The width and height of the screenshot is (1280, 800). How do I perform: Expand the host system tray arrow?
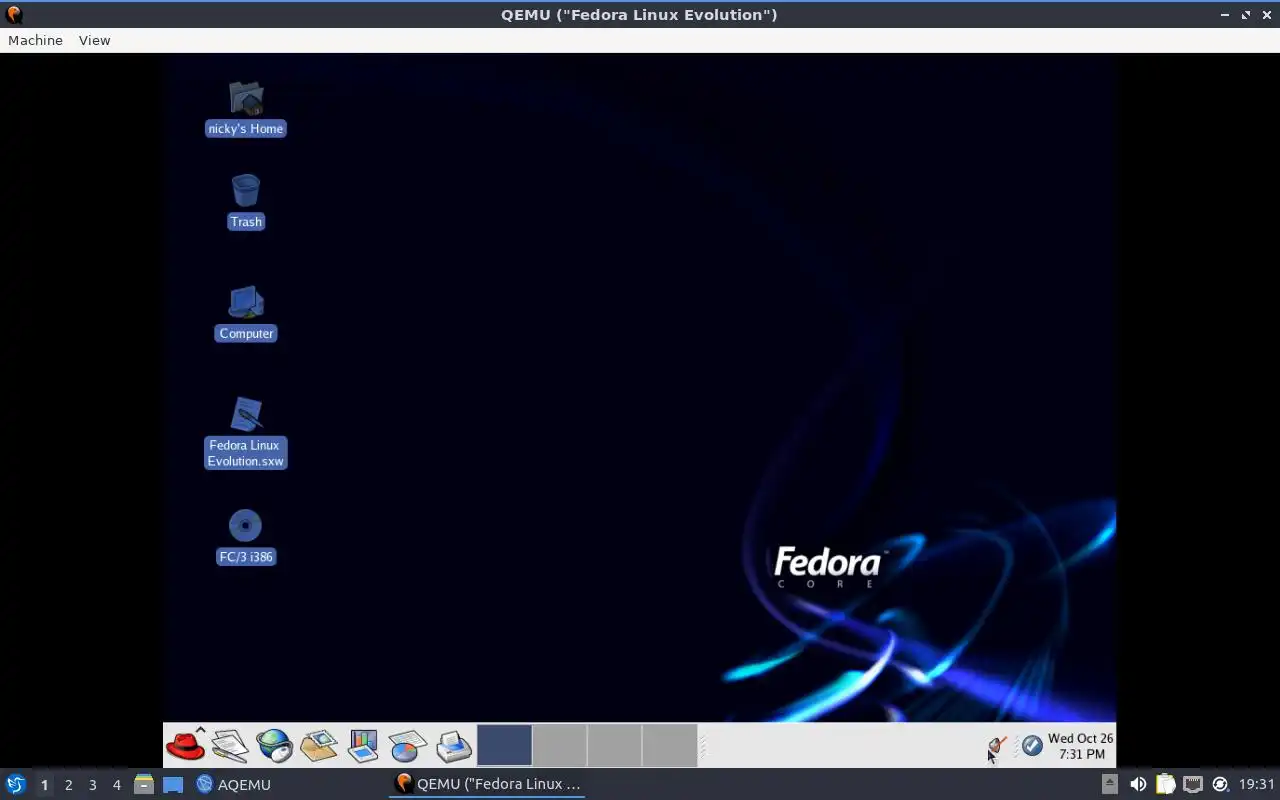point(1110,784)
